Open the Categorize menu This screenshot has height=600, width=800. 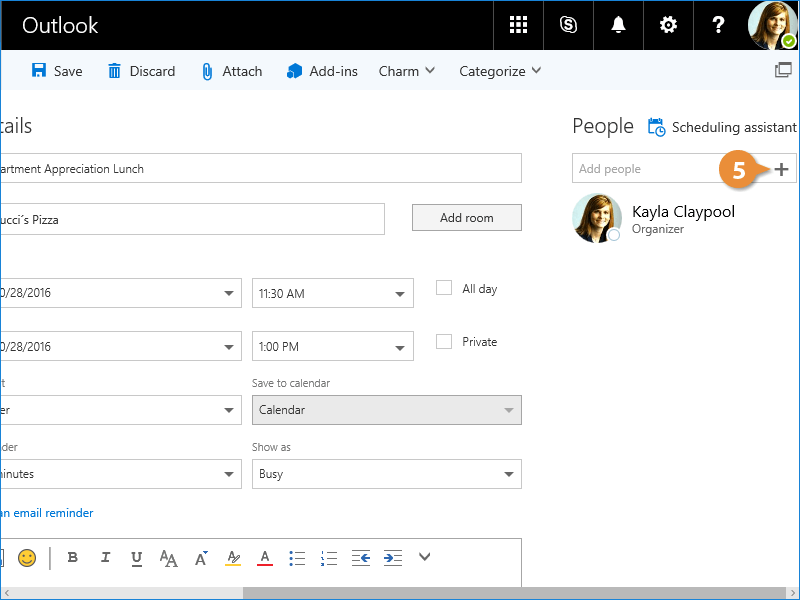click(500, 71)
